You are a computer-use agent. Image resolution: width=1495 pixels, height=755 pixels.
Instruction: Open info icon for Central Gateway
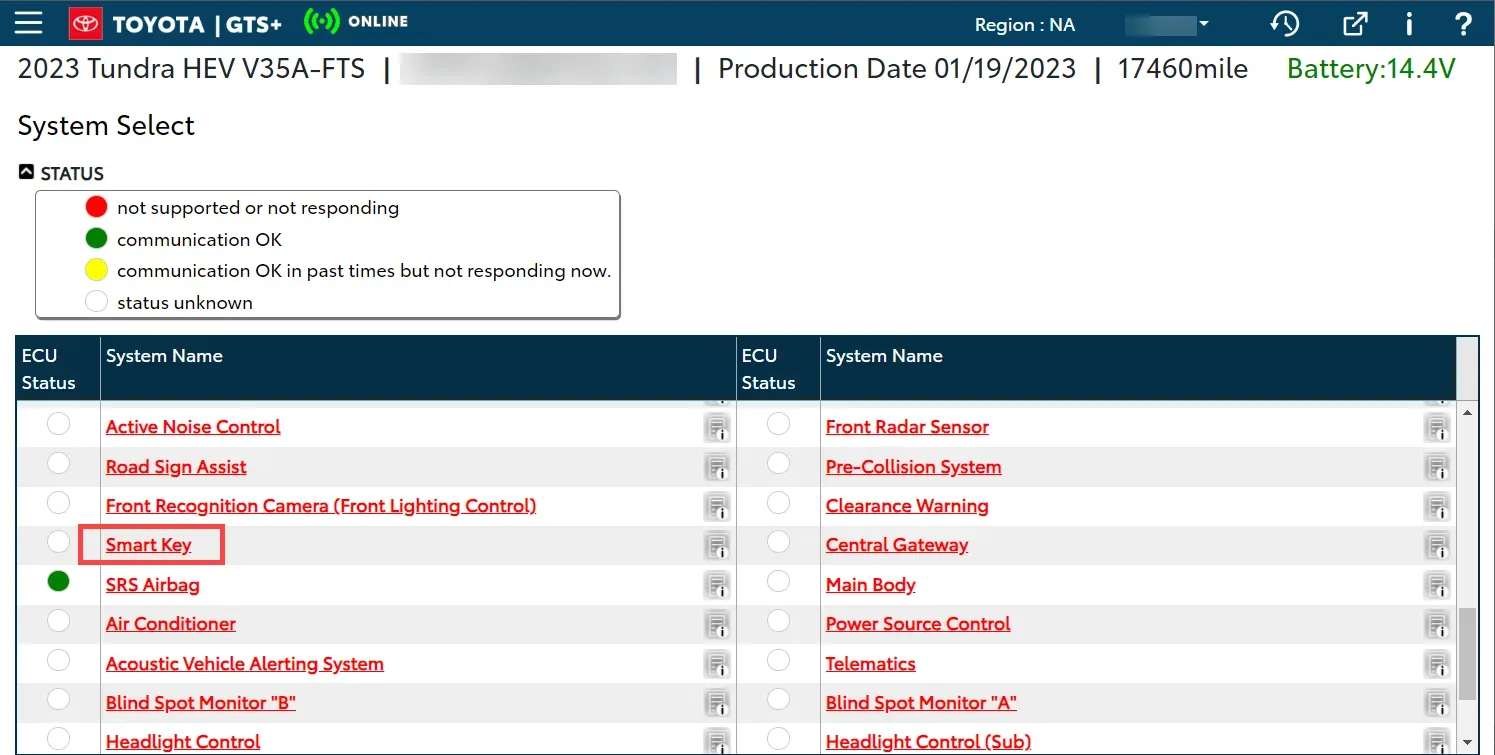click(1437, 546)
